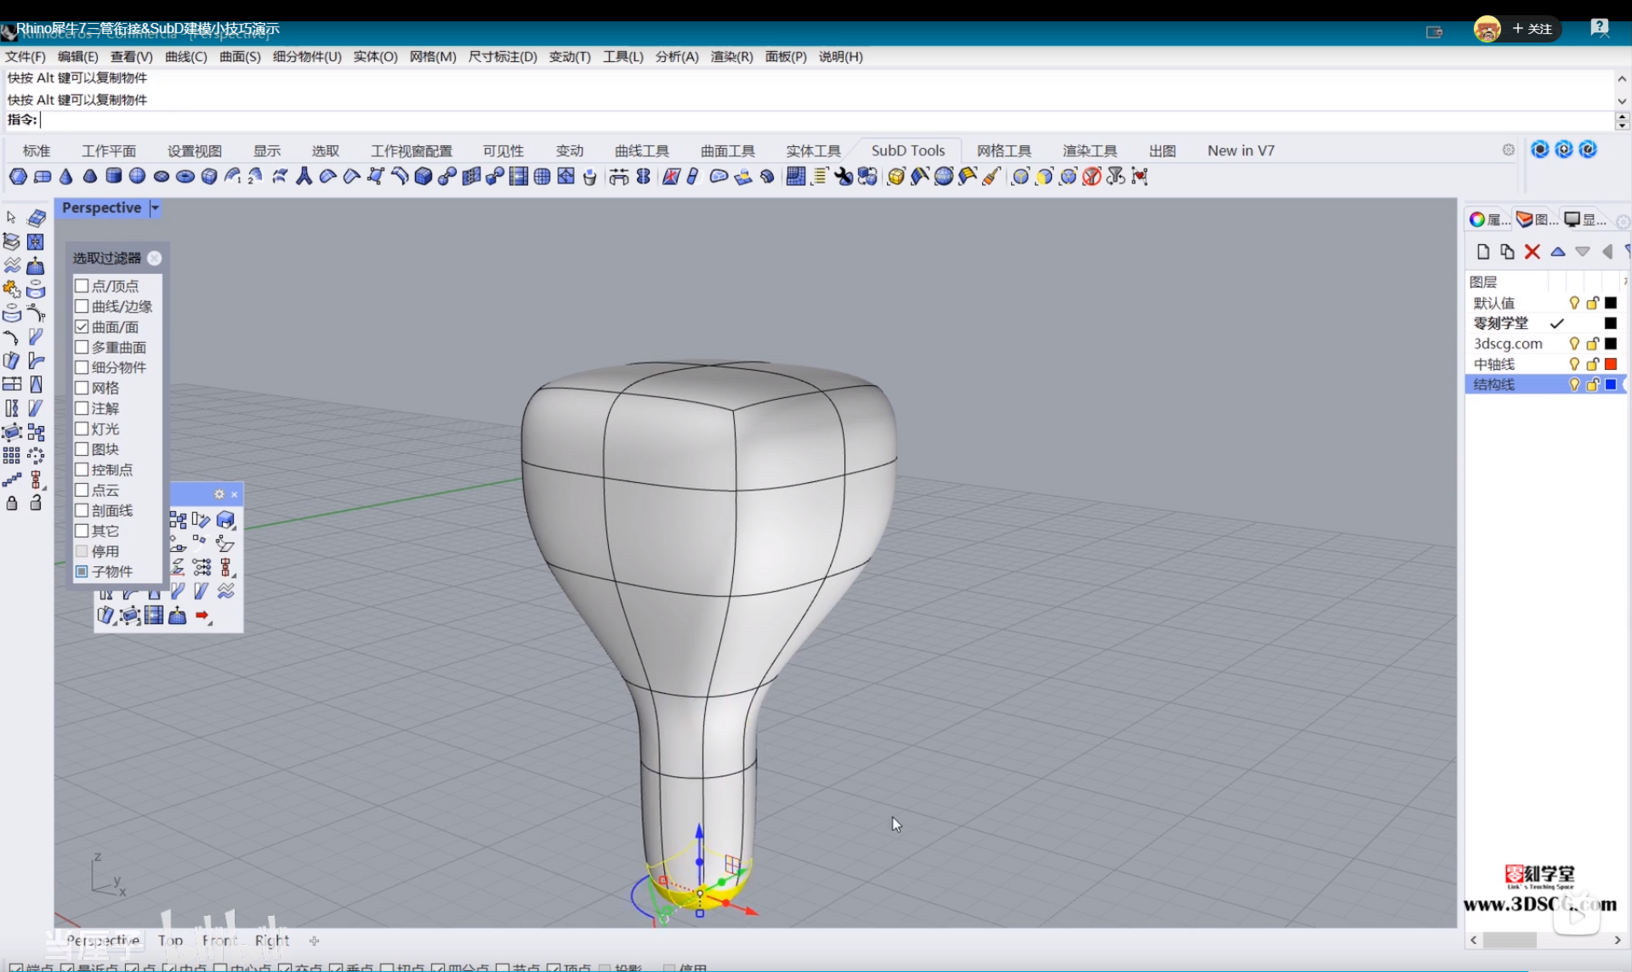The width and height of the screenshot is (1632, 972).
Task: Enable the 控制点 filter checkbox
Action: pos(82,469)
